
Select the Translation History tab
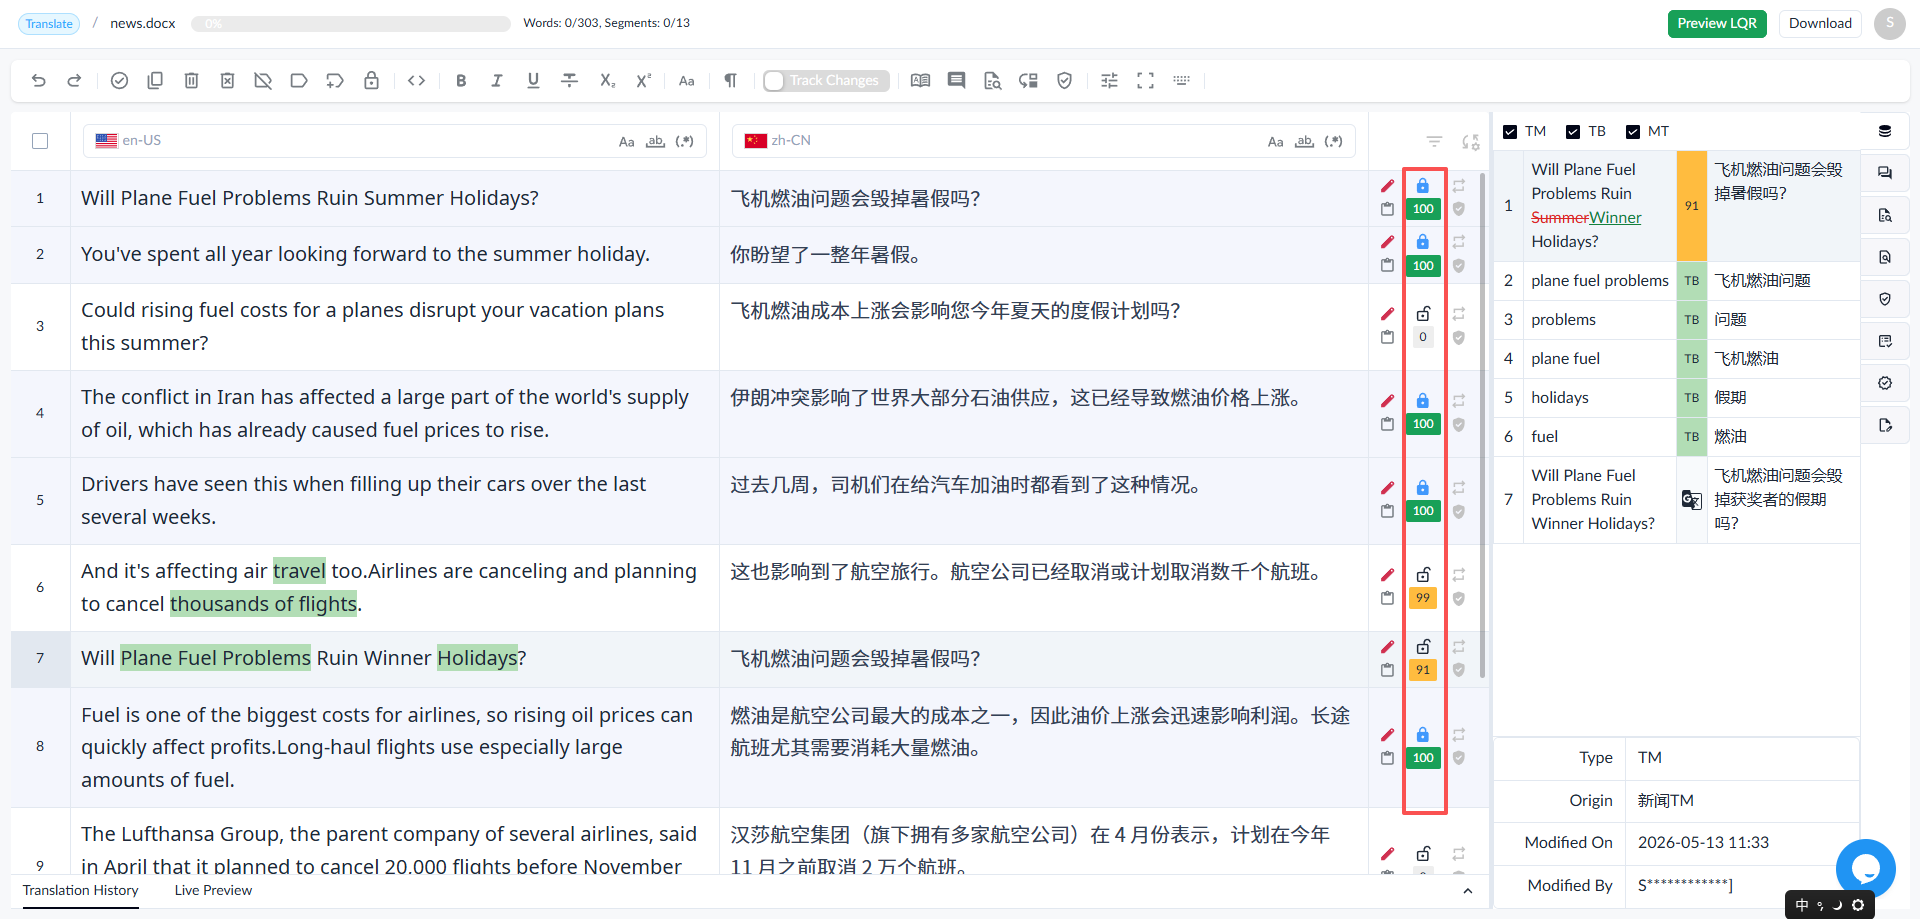(81, 890)
